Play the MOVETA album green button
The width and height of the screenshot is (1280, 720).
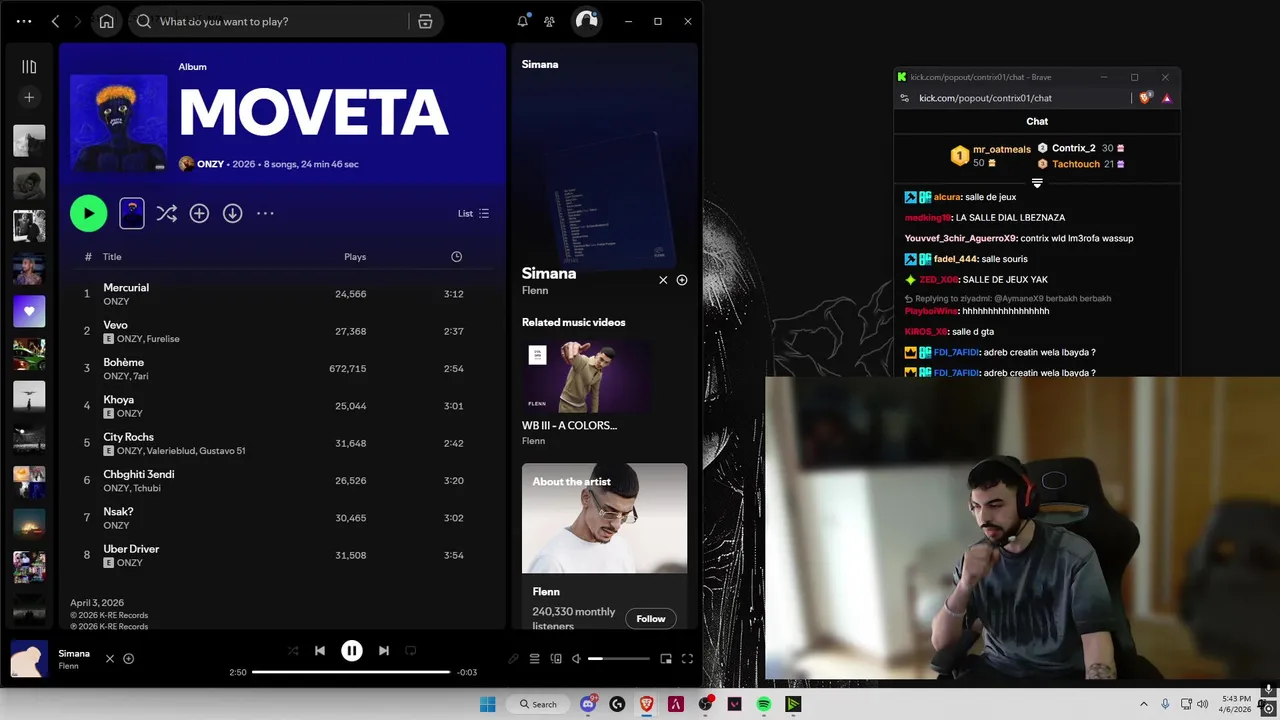point(88,213)
